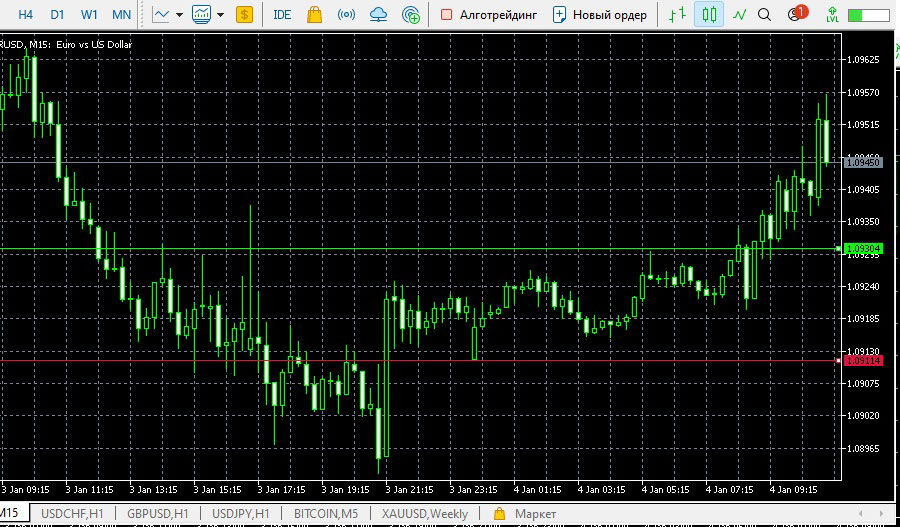This screenshot has width=900, height=527.
Task: Open the cloud VPS hosting icon
Action: [x=378, y=15]
